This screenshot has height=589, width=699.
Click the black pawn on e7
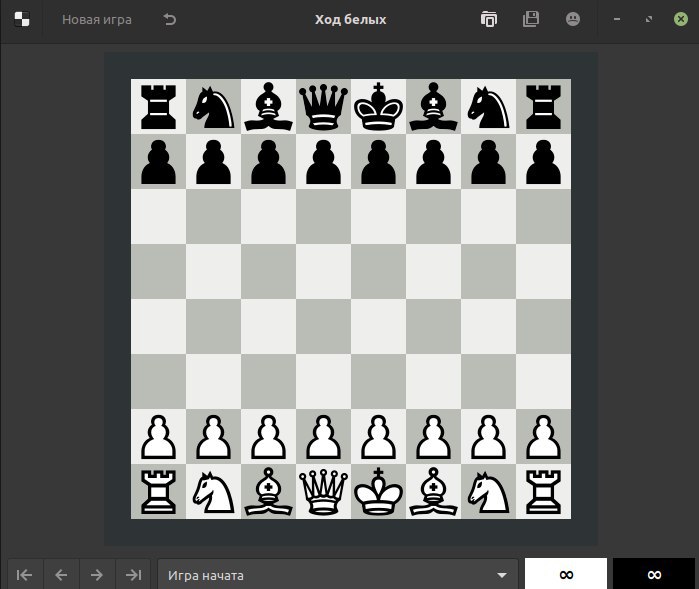coord(378,161)
